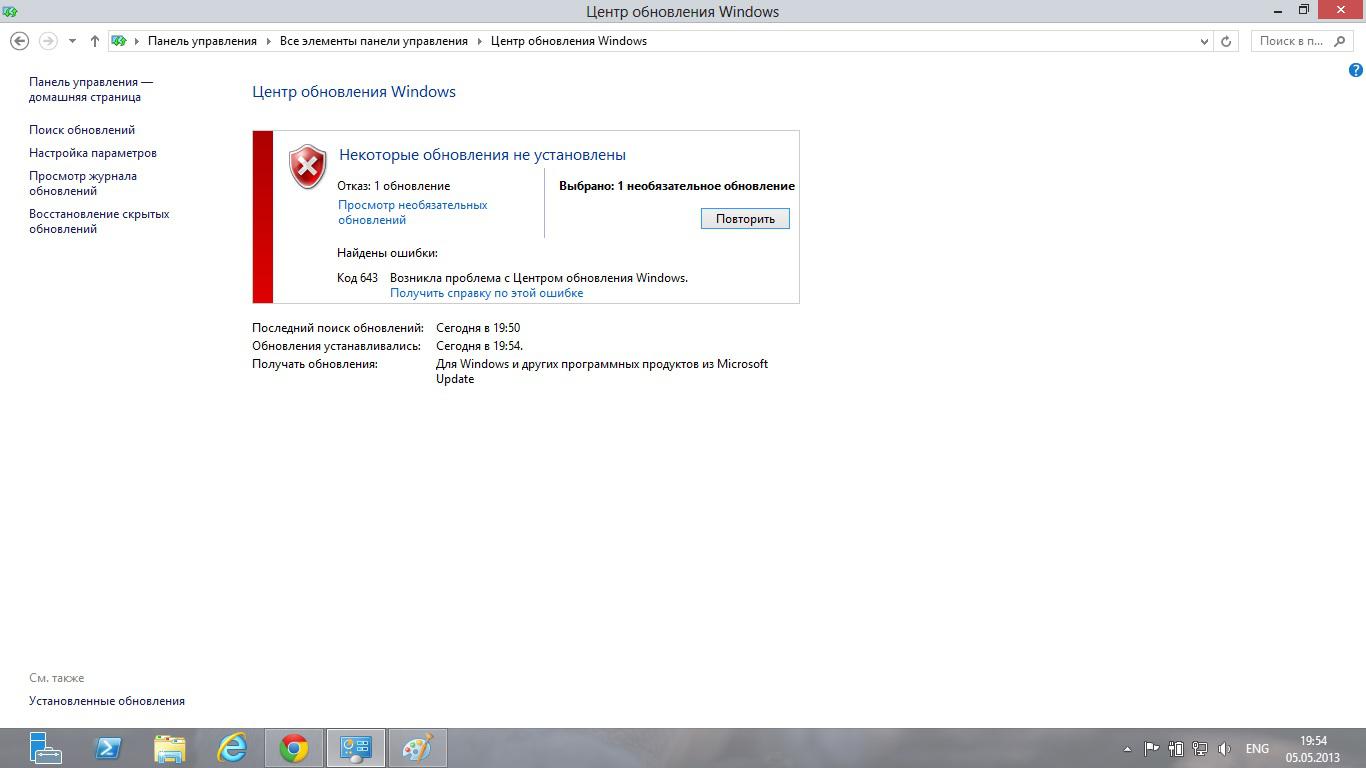The image size is (1366, 768).
Task: Go up one level with Up arrow
Action: point(95,41)
